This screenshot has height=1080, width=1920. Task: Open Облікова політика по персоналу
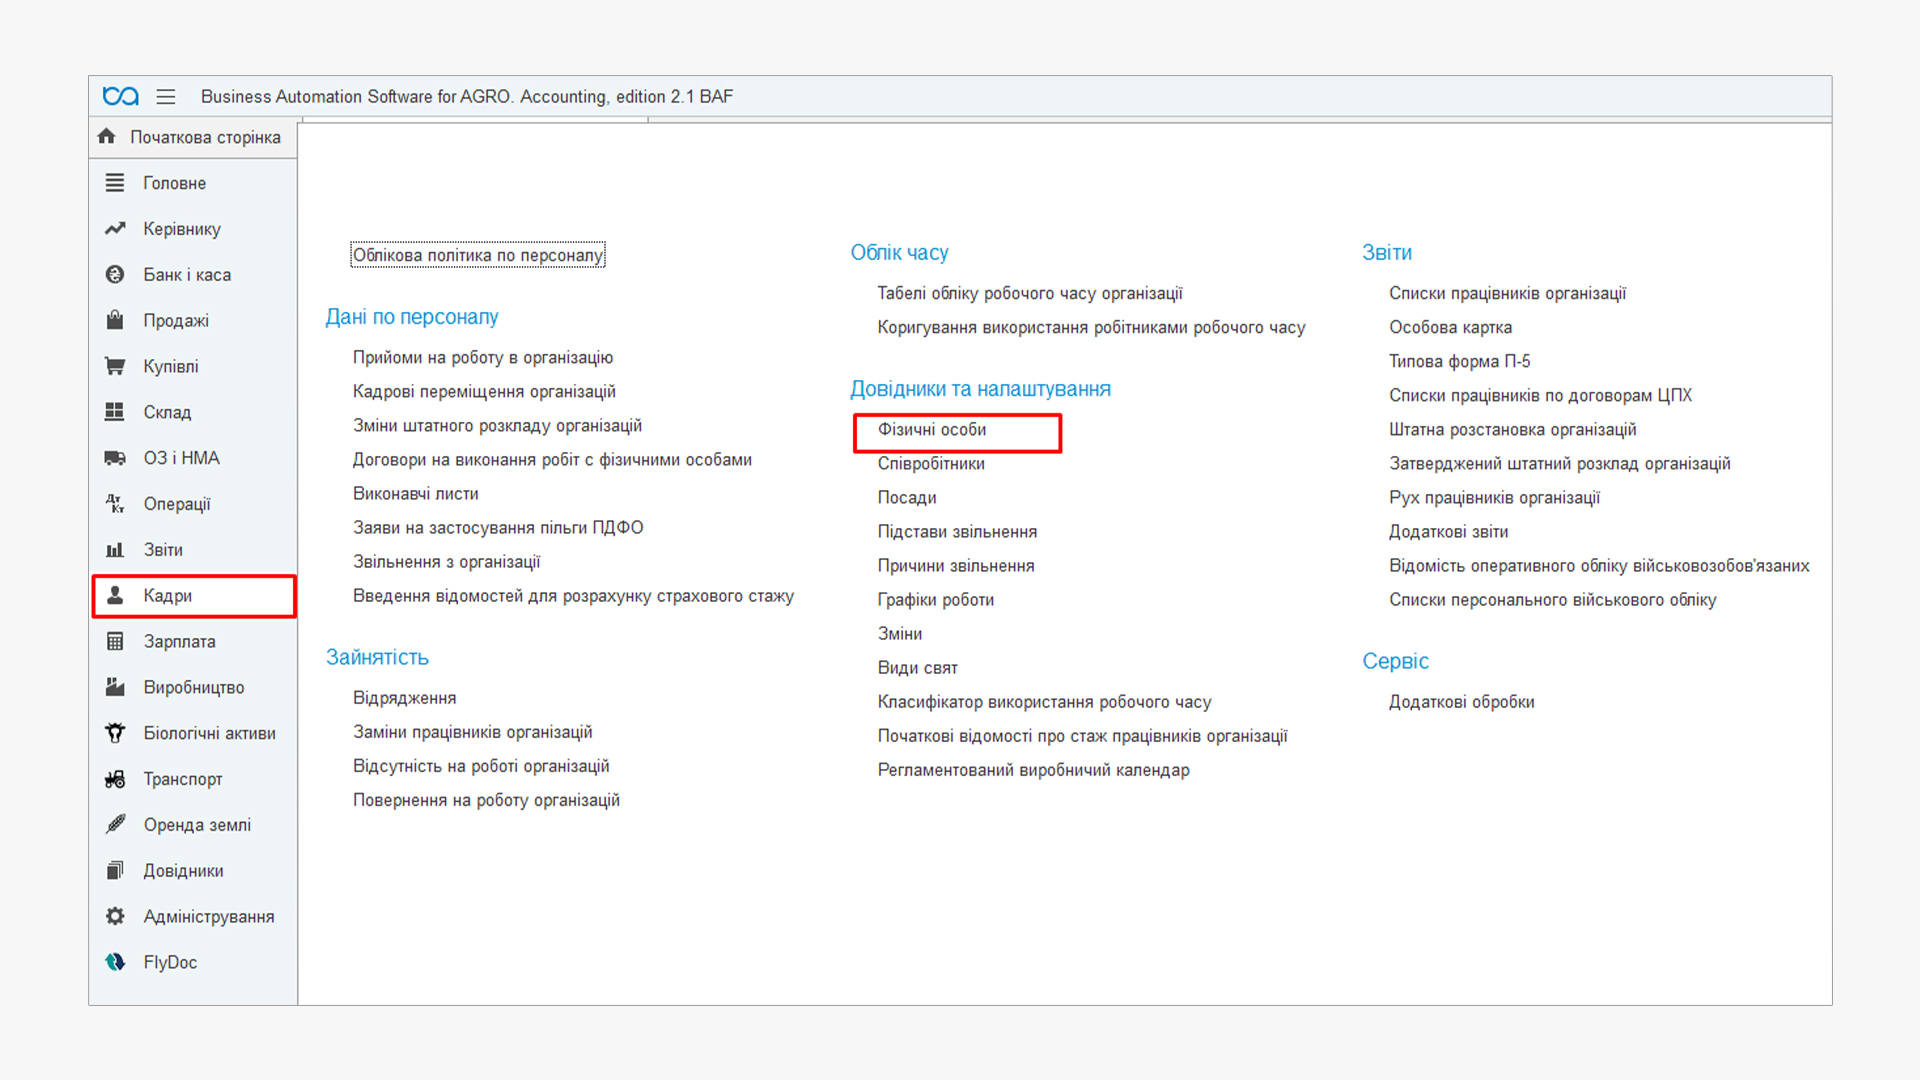477,255
